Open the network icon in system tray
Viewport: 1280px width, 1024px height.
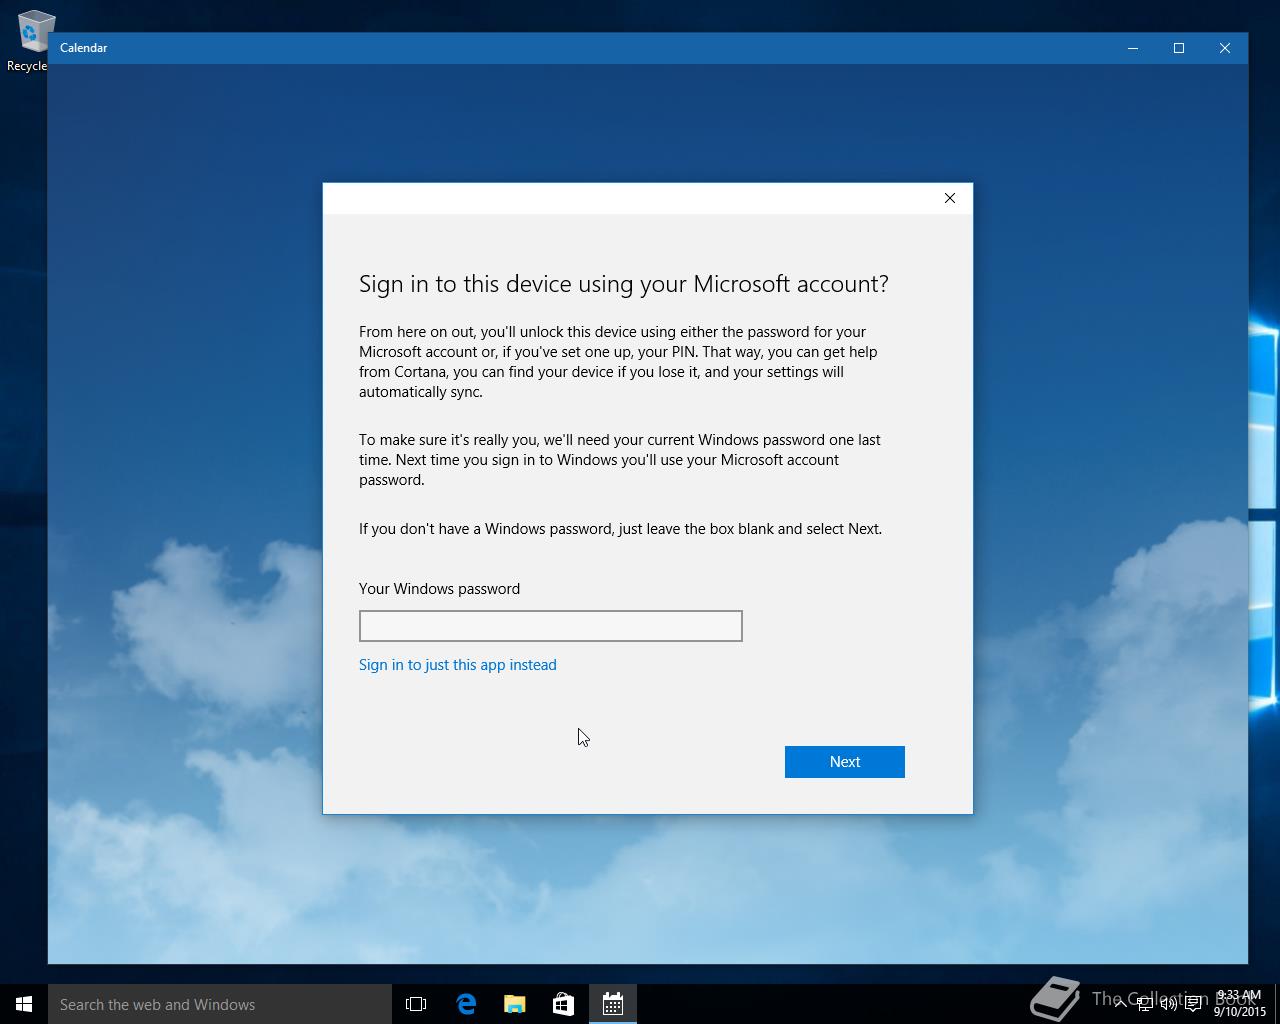click(x=1144, y=1004)
